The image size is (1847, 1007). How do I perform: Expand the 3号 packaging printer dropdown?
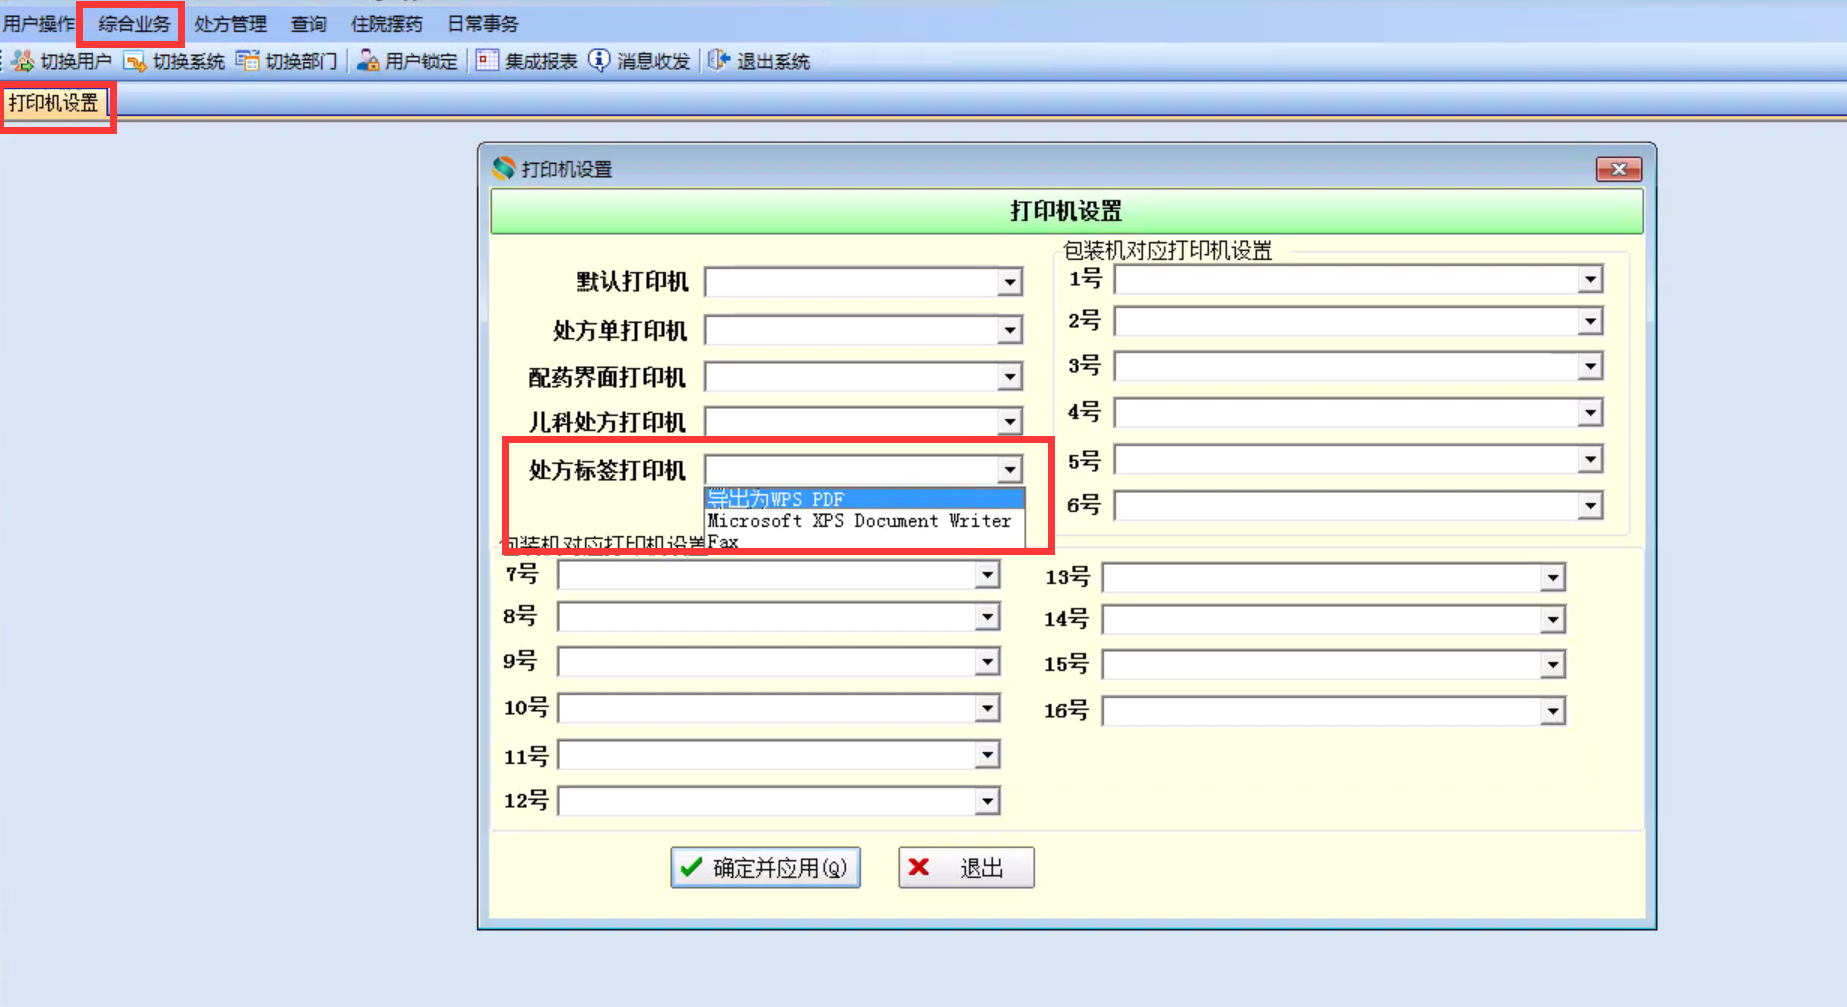[1590, 367]
